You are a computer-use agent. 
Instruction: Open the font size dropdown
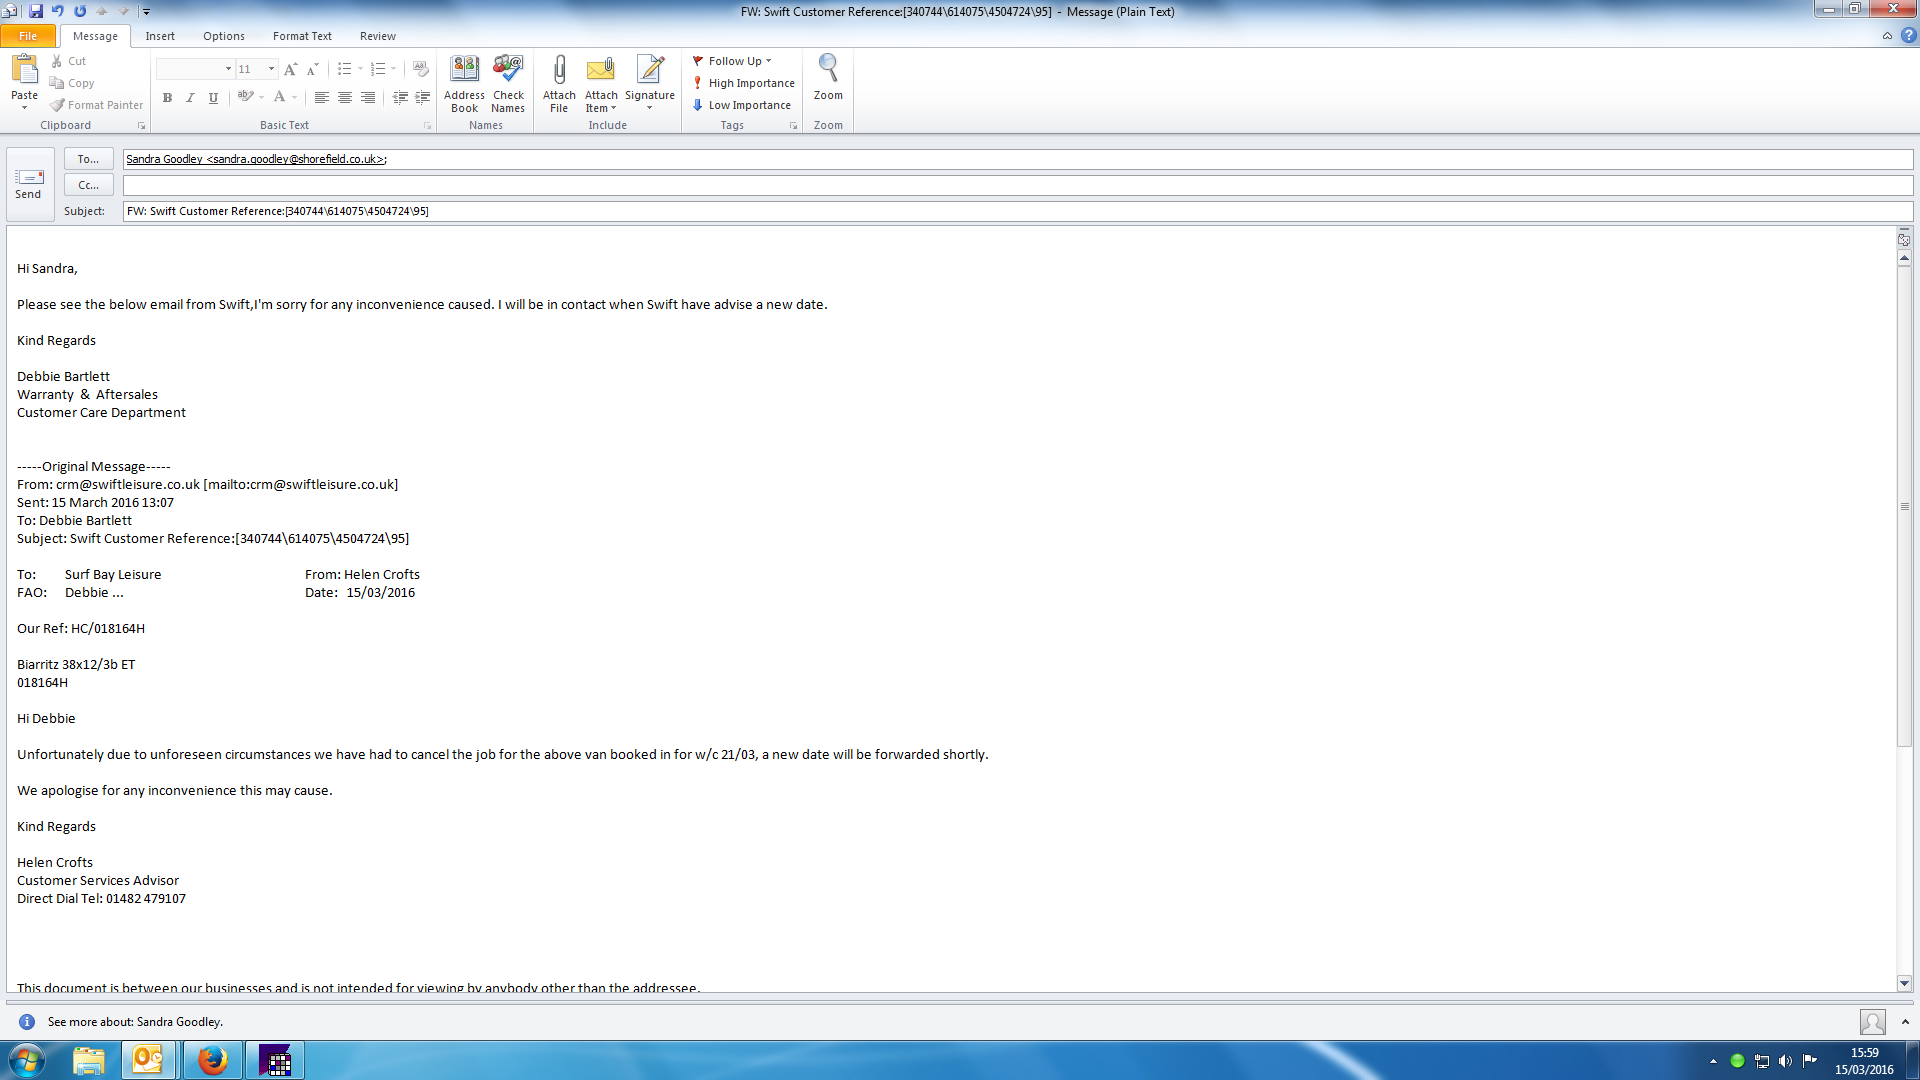(x=271, y=69)
